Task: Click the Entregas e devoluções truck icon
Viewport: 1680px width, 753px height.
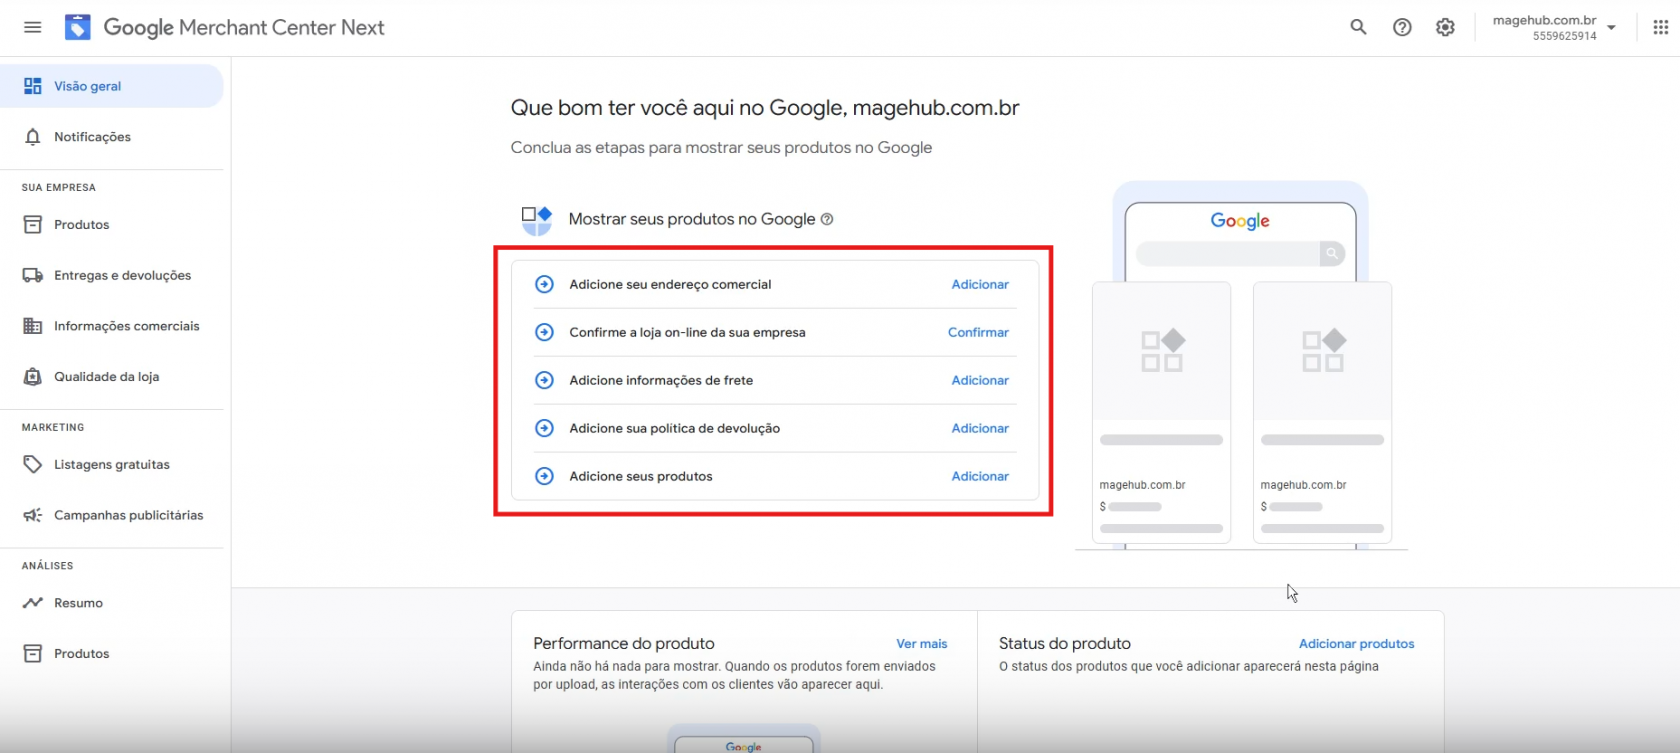Action: pos(33,275)
